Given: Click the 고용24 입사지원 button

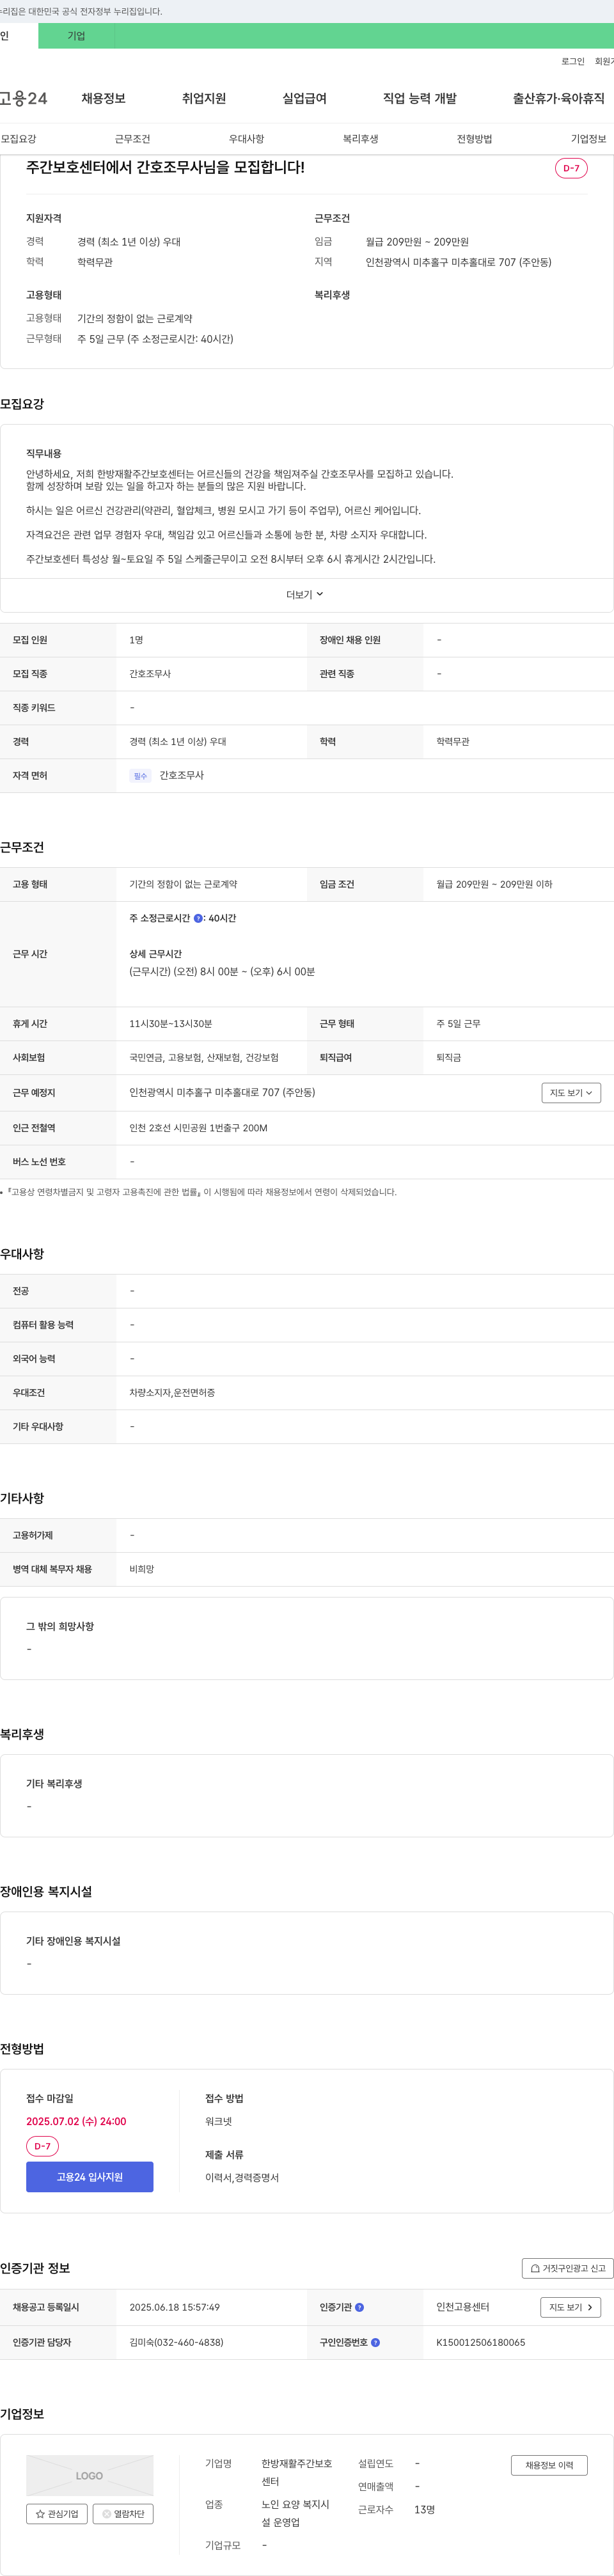Looking at the screenshot, I should 90,2177.
